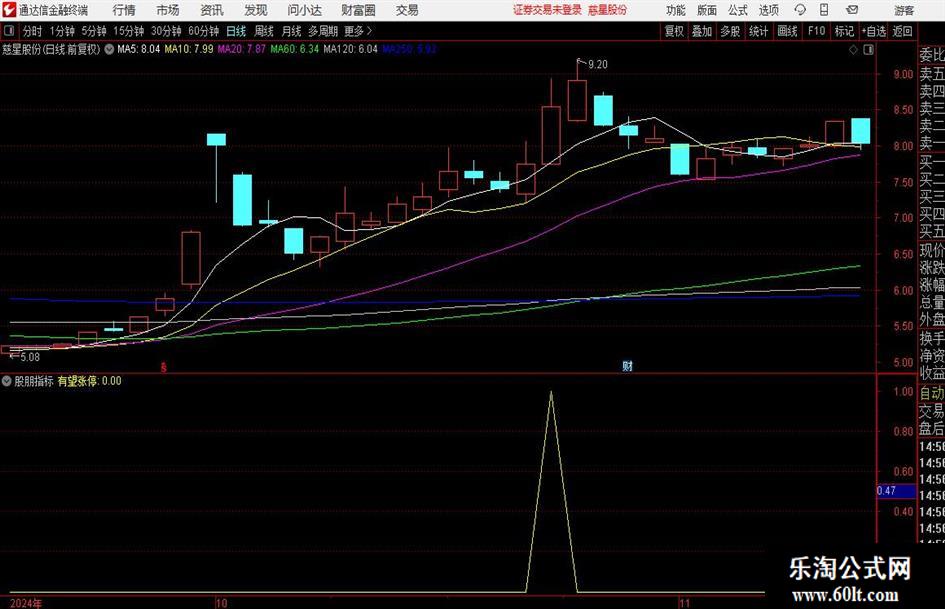Click the 5.08 low price label
Viewport: 945px width, 609px height.
(x=30, y=357)
